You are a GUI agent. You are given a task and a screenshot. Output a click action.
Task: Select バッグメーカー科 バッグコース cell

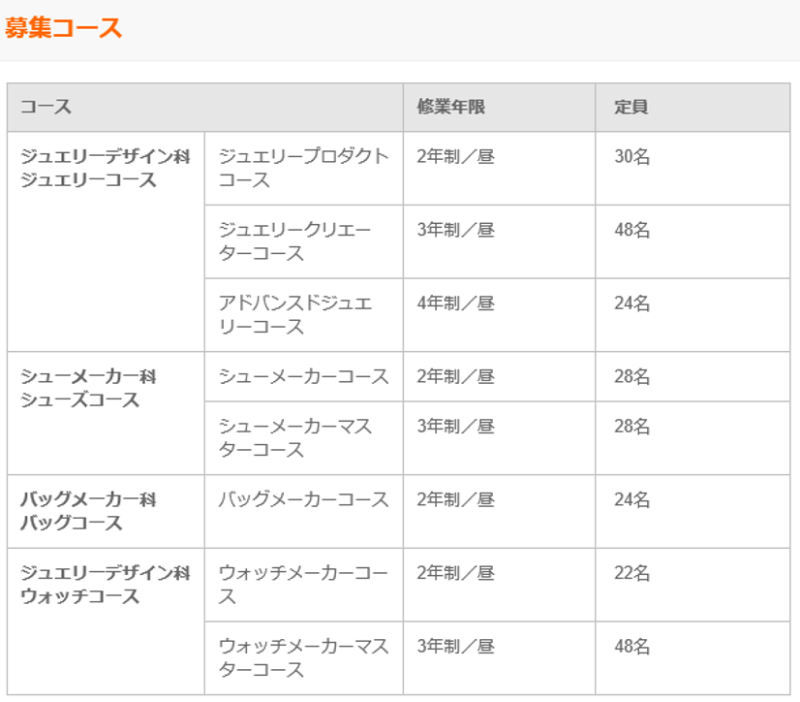106,512
